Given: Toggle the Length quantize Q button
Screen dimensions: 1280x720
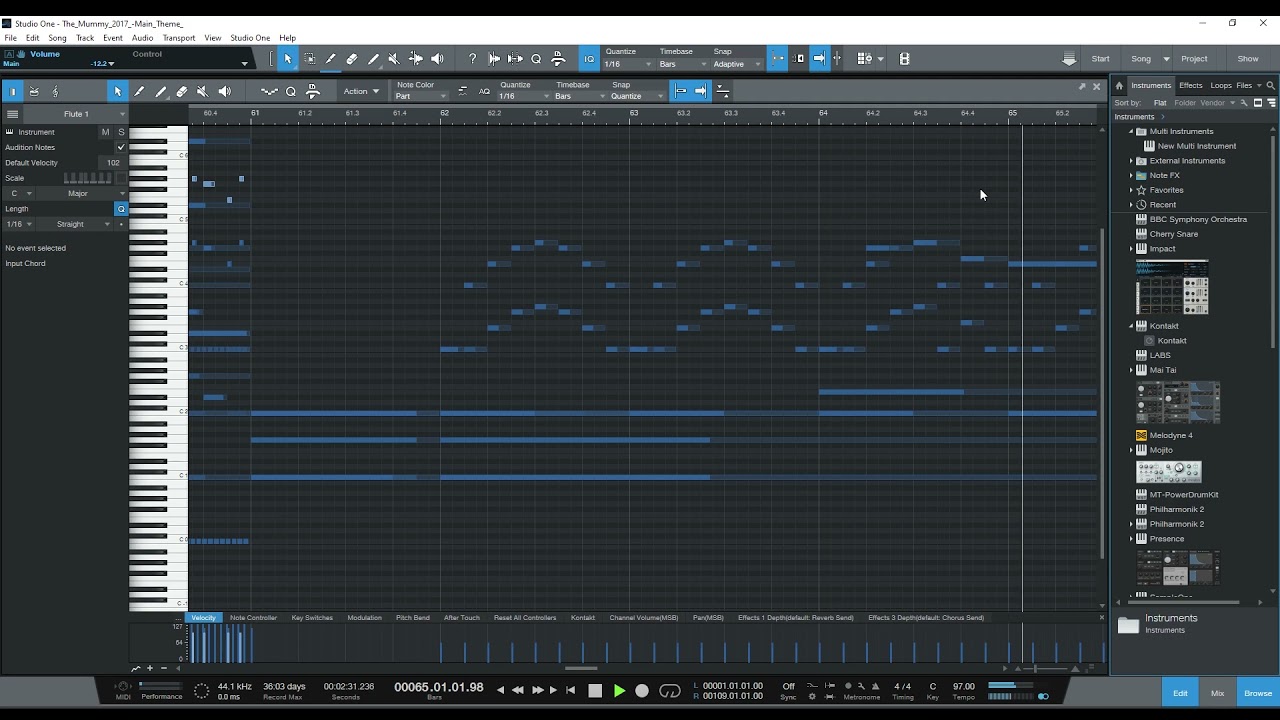Looking at the screenshot, I should pyautogui.click(x=121, y=209).
